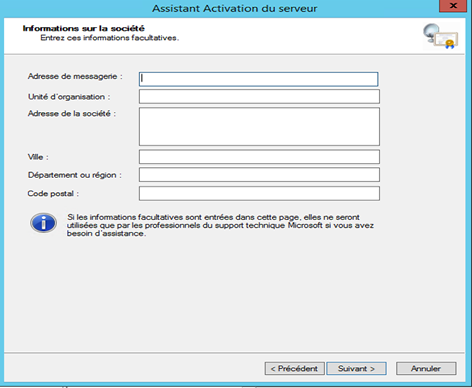Go back with the Précédent button
The height and width of the screenshot is (388, 472).
(294, 369)
